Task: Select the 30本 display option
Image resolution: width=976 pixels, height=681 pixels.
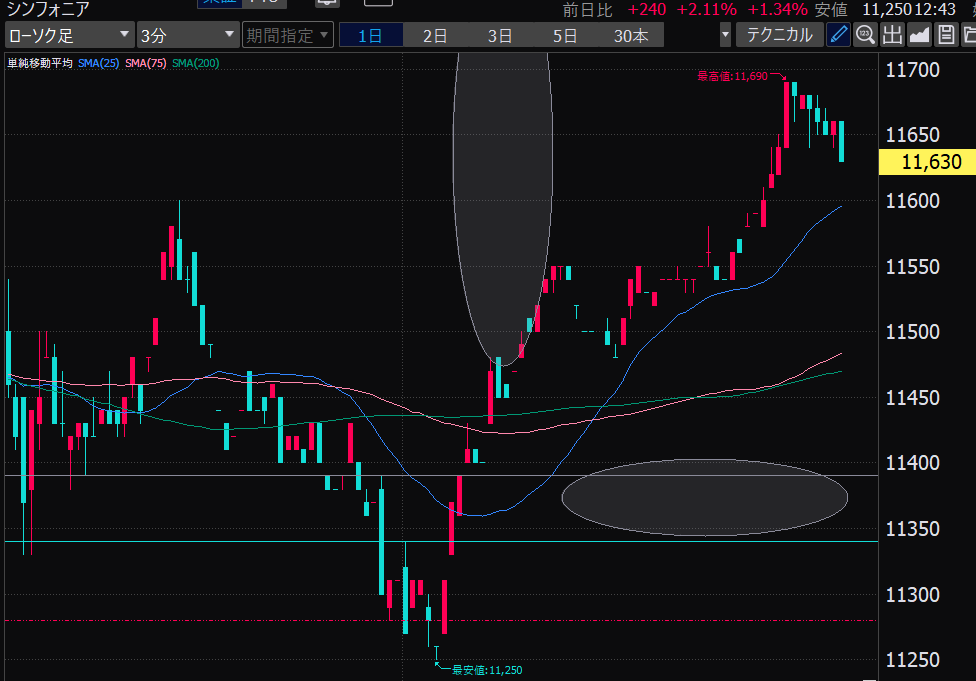Action: click(630, 35)
